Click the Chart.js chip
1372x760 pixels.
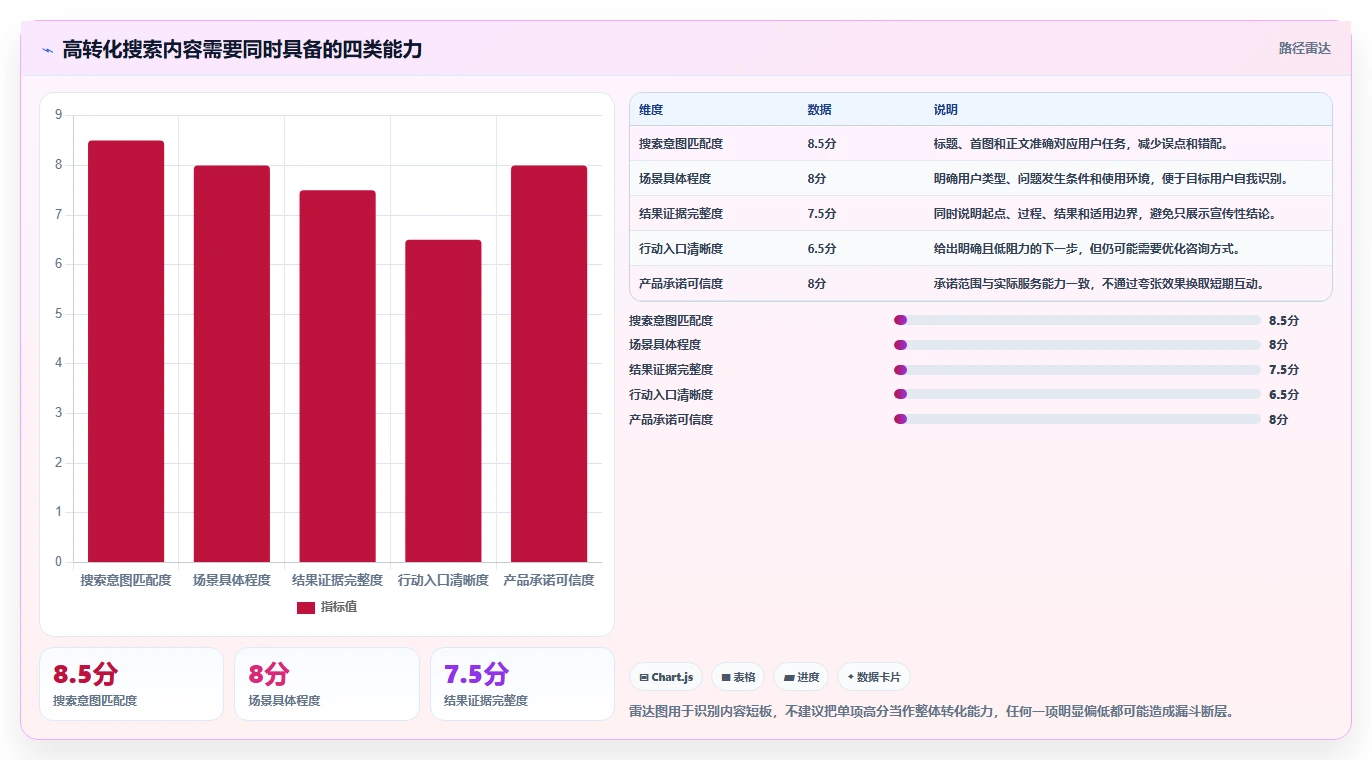pos(666,677)
